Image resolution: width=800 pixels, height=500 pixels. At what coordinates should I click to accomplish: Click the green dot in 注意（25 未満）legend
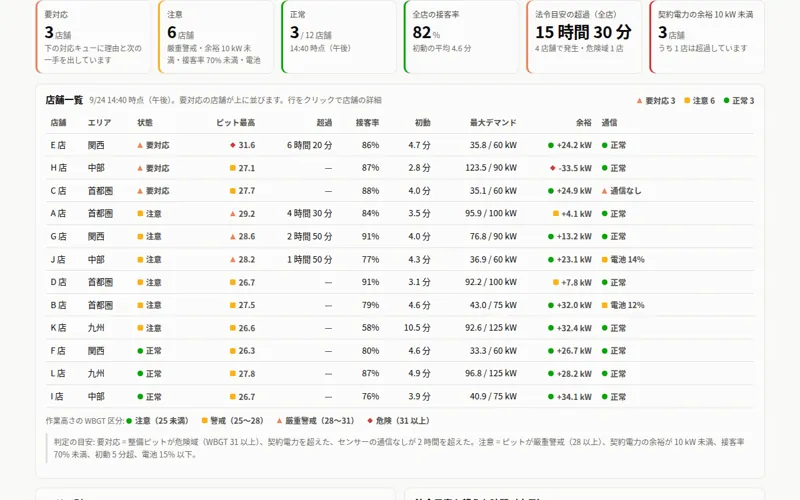[x=129, y=421]
